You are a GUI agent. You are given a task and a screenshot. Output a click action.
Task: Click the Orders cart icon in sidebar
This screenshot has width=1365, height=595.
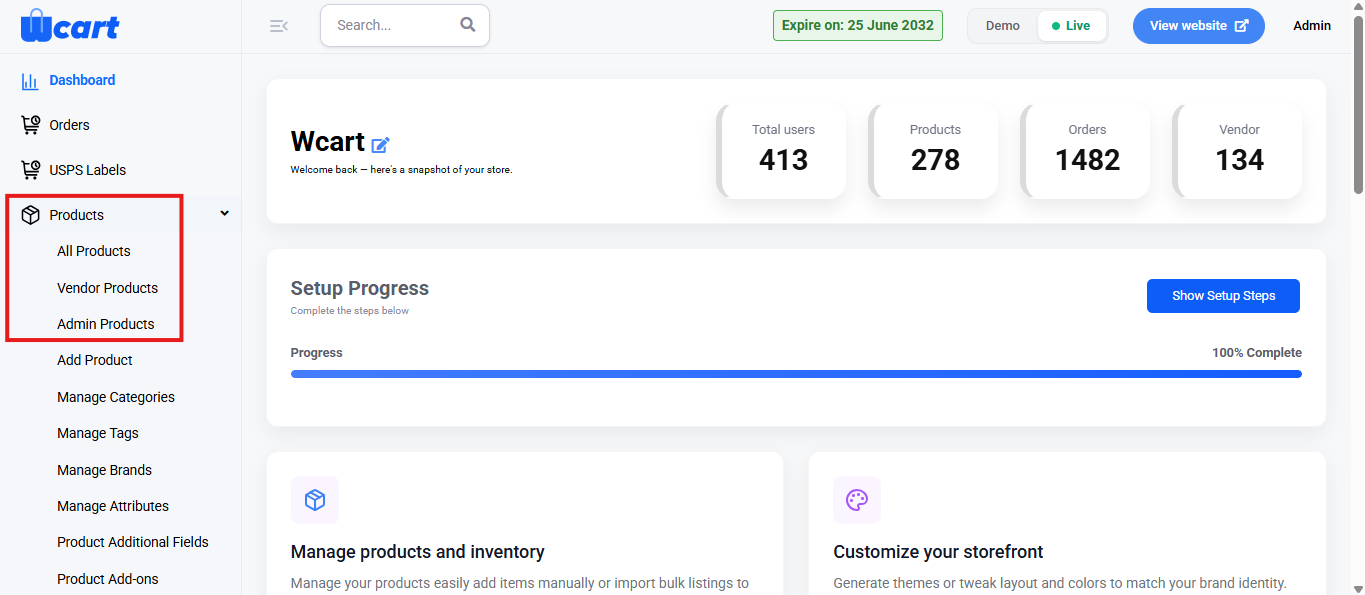click(x=30, y=125)
